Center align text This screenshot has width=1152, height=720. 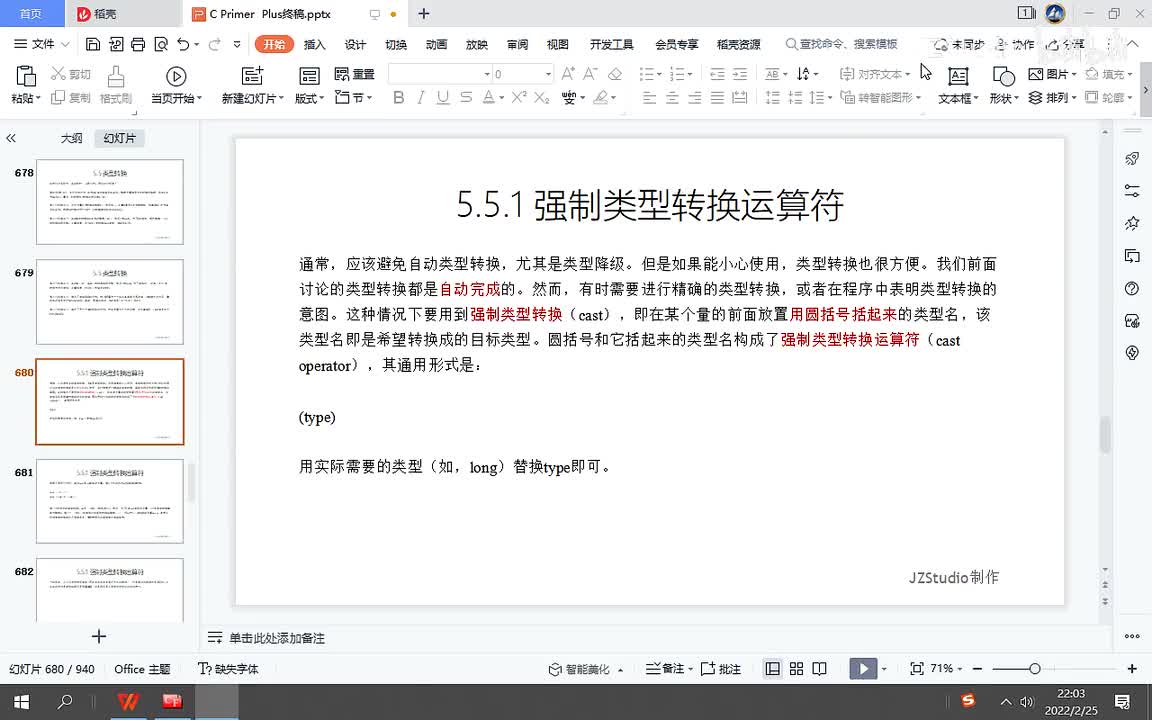click(672, 98)
